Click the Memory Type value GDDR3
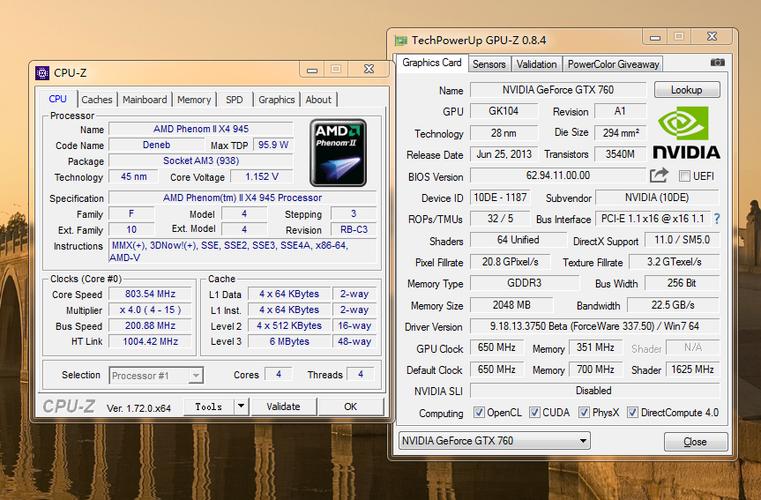The height and width of the screenshot is (500, 761). pos(524,283)
